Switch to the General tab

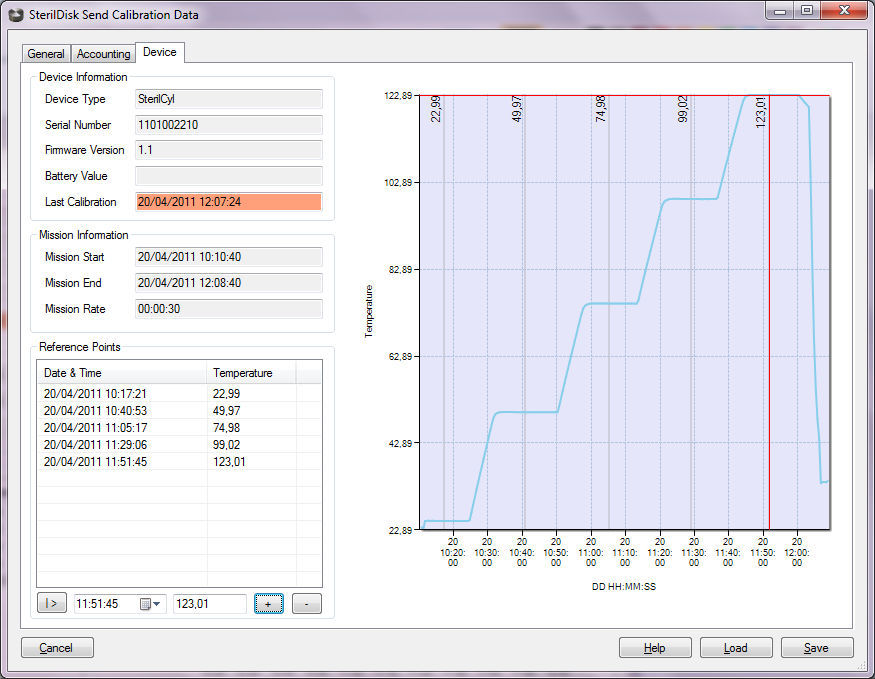click(46, 53)
